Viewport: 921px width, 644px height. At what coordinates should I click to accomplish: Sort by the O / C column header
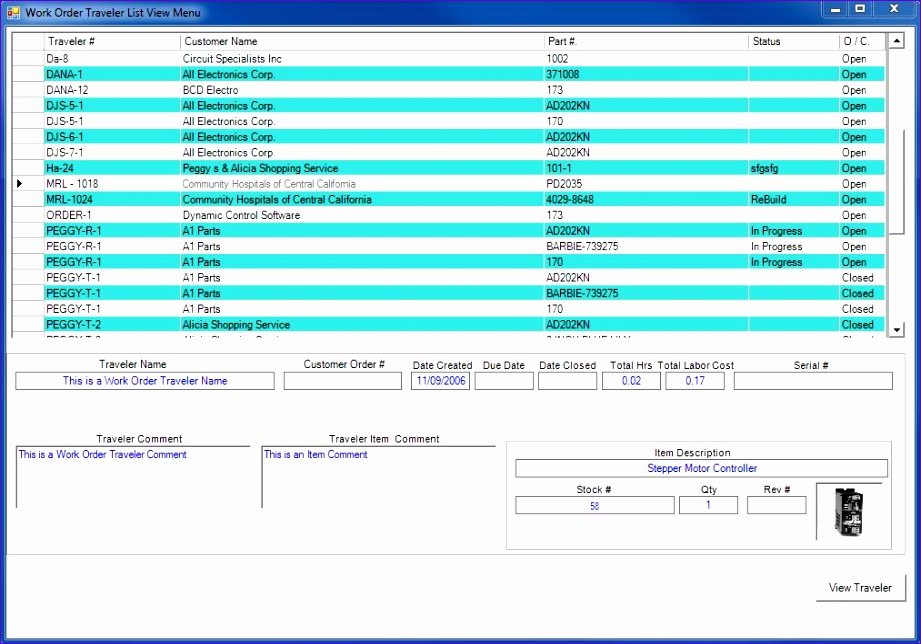click(x=862, y=41)
